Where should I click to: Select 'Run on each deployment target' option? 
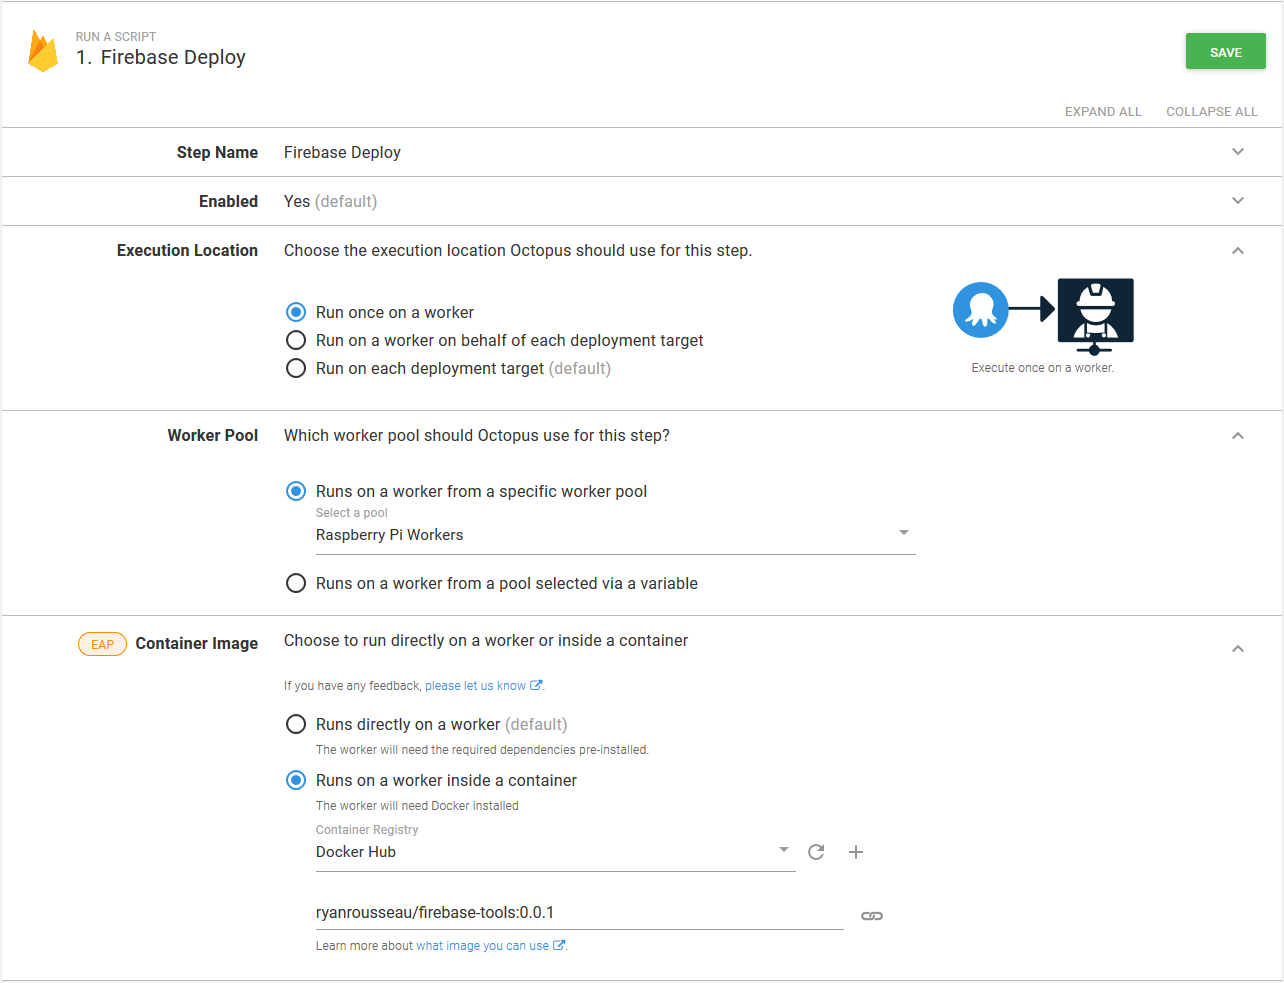[296, 368]
